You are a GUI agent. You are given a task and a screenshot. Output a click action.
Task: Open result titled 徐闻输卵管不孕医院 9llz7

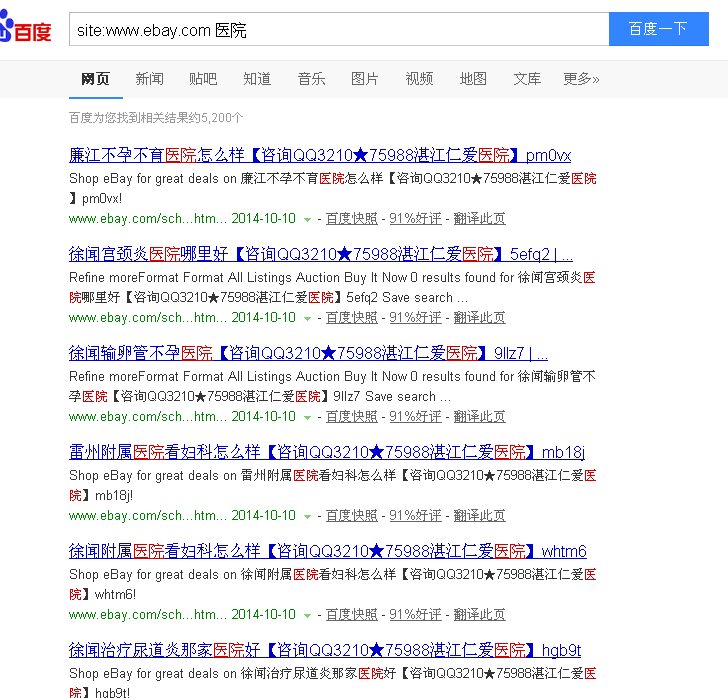point(308,353)
